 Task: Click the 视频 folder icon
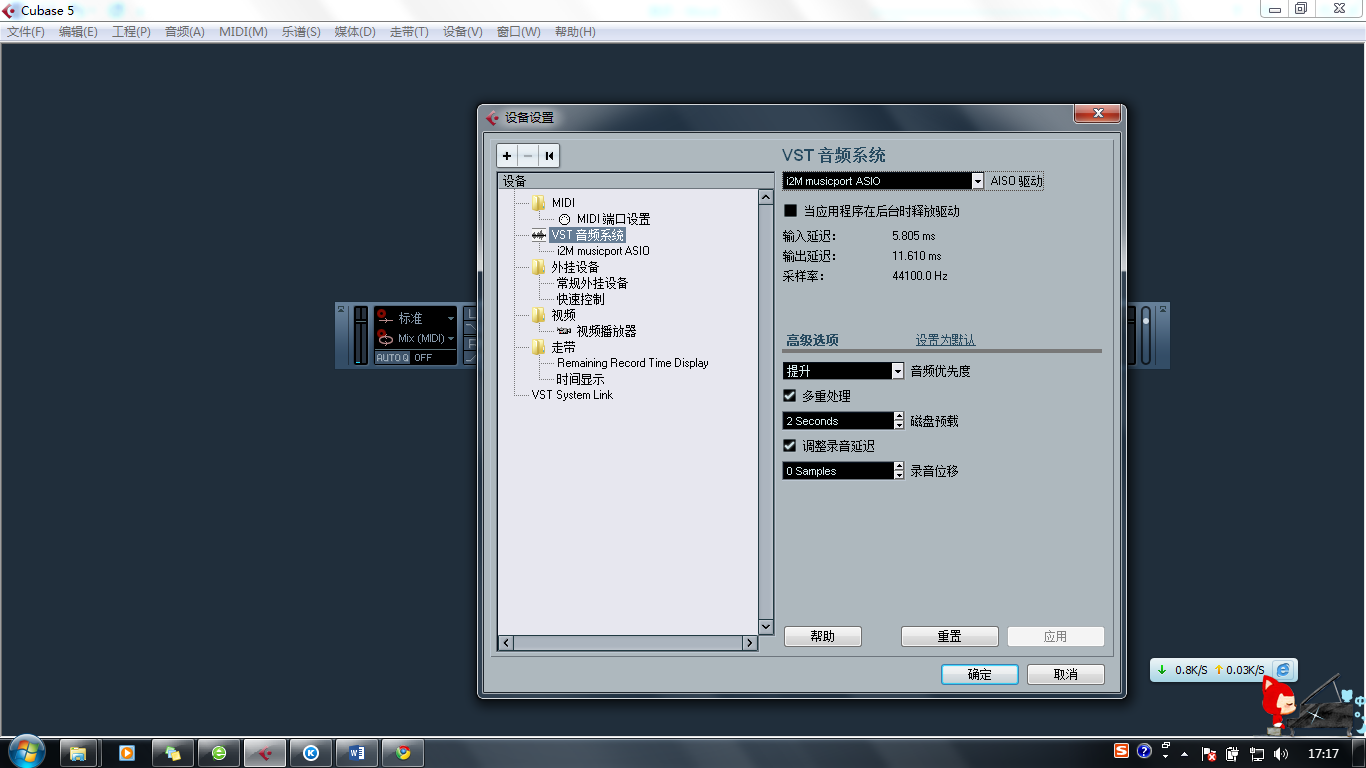(539, 315)
